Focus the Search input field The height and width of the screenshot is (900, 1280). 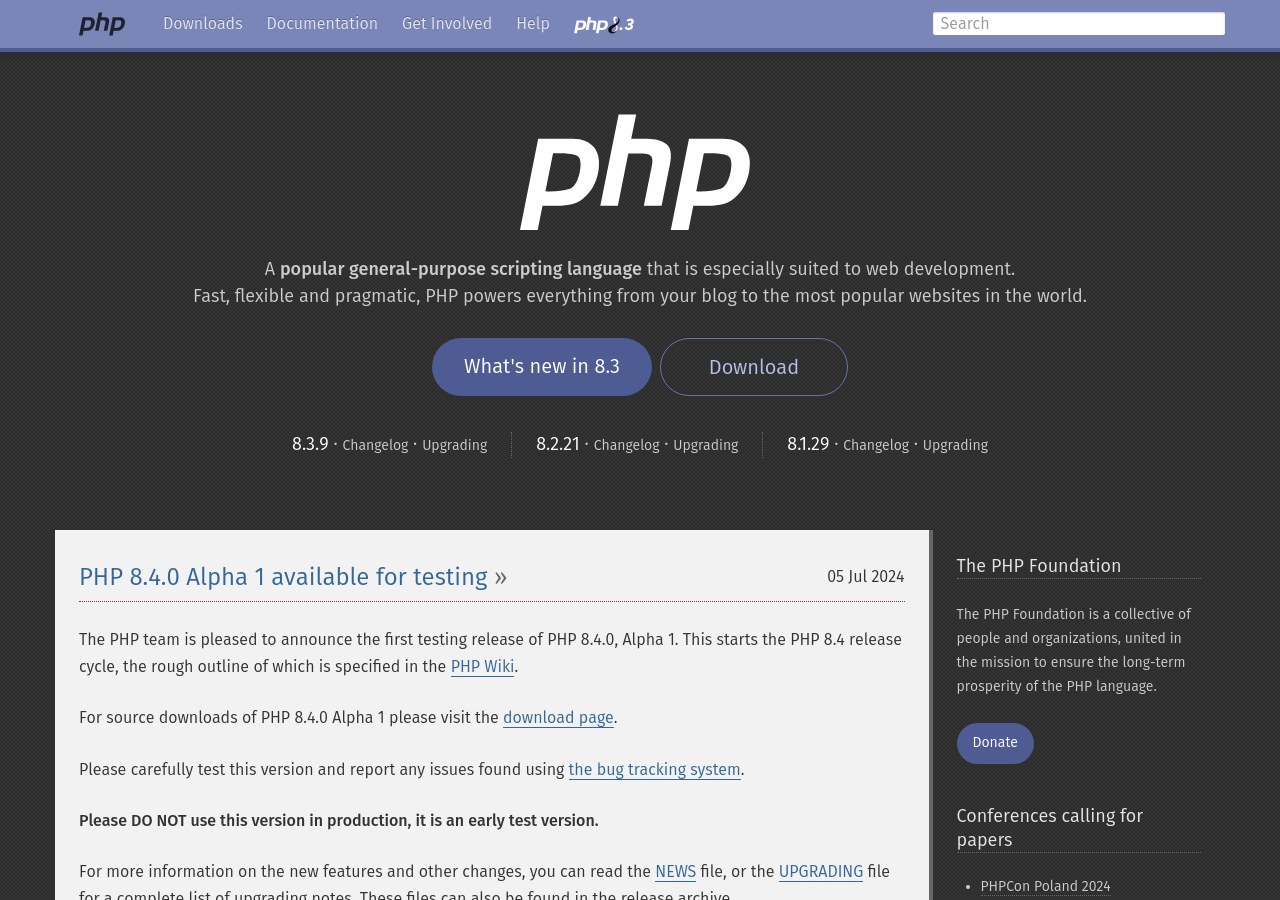coord(1078,24)
